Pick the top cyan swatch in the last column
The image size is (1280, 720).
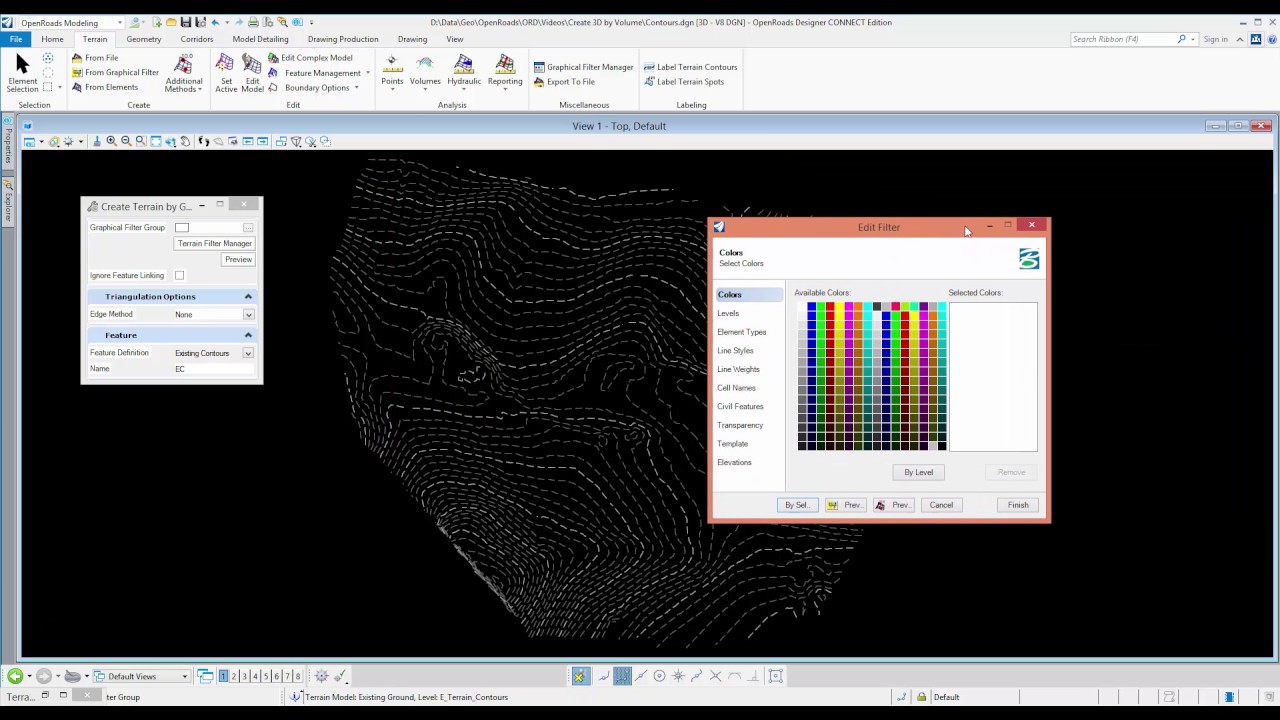click(x=942, y=306)
